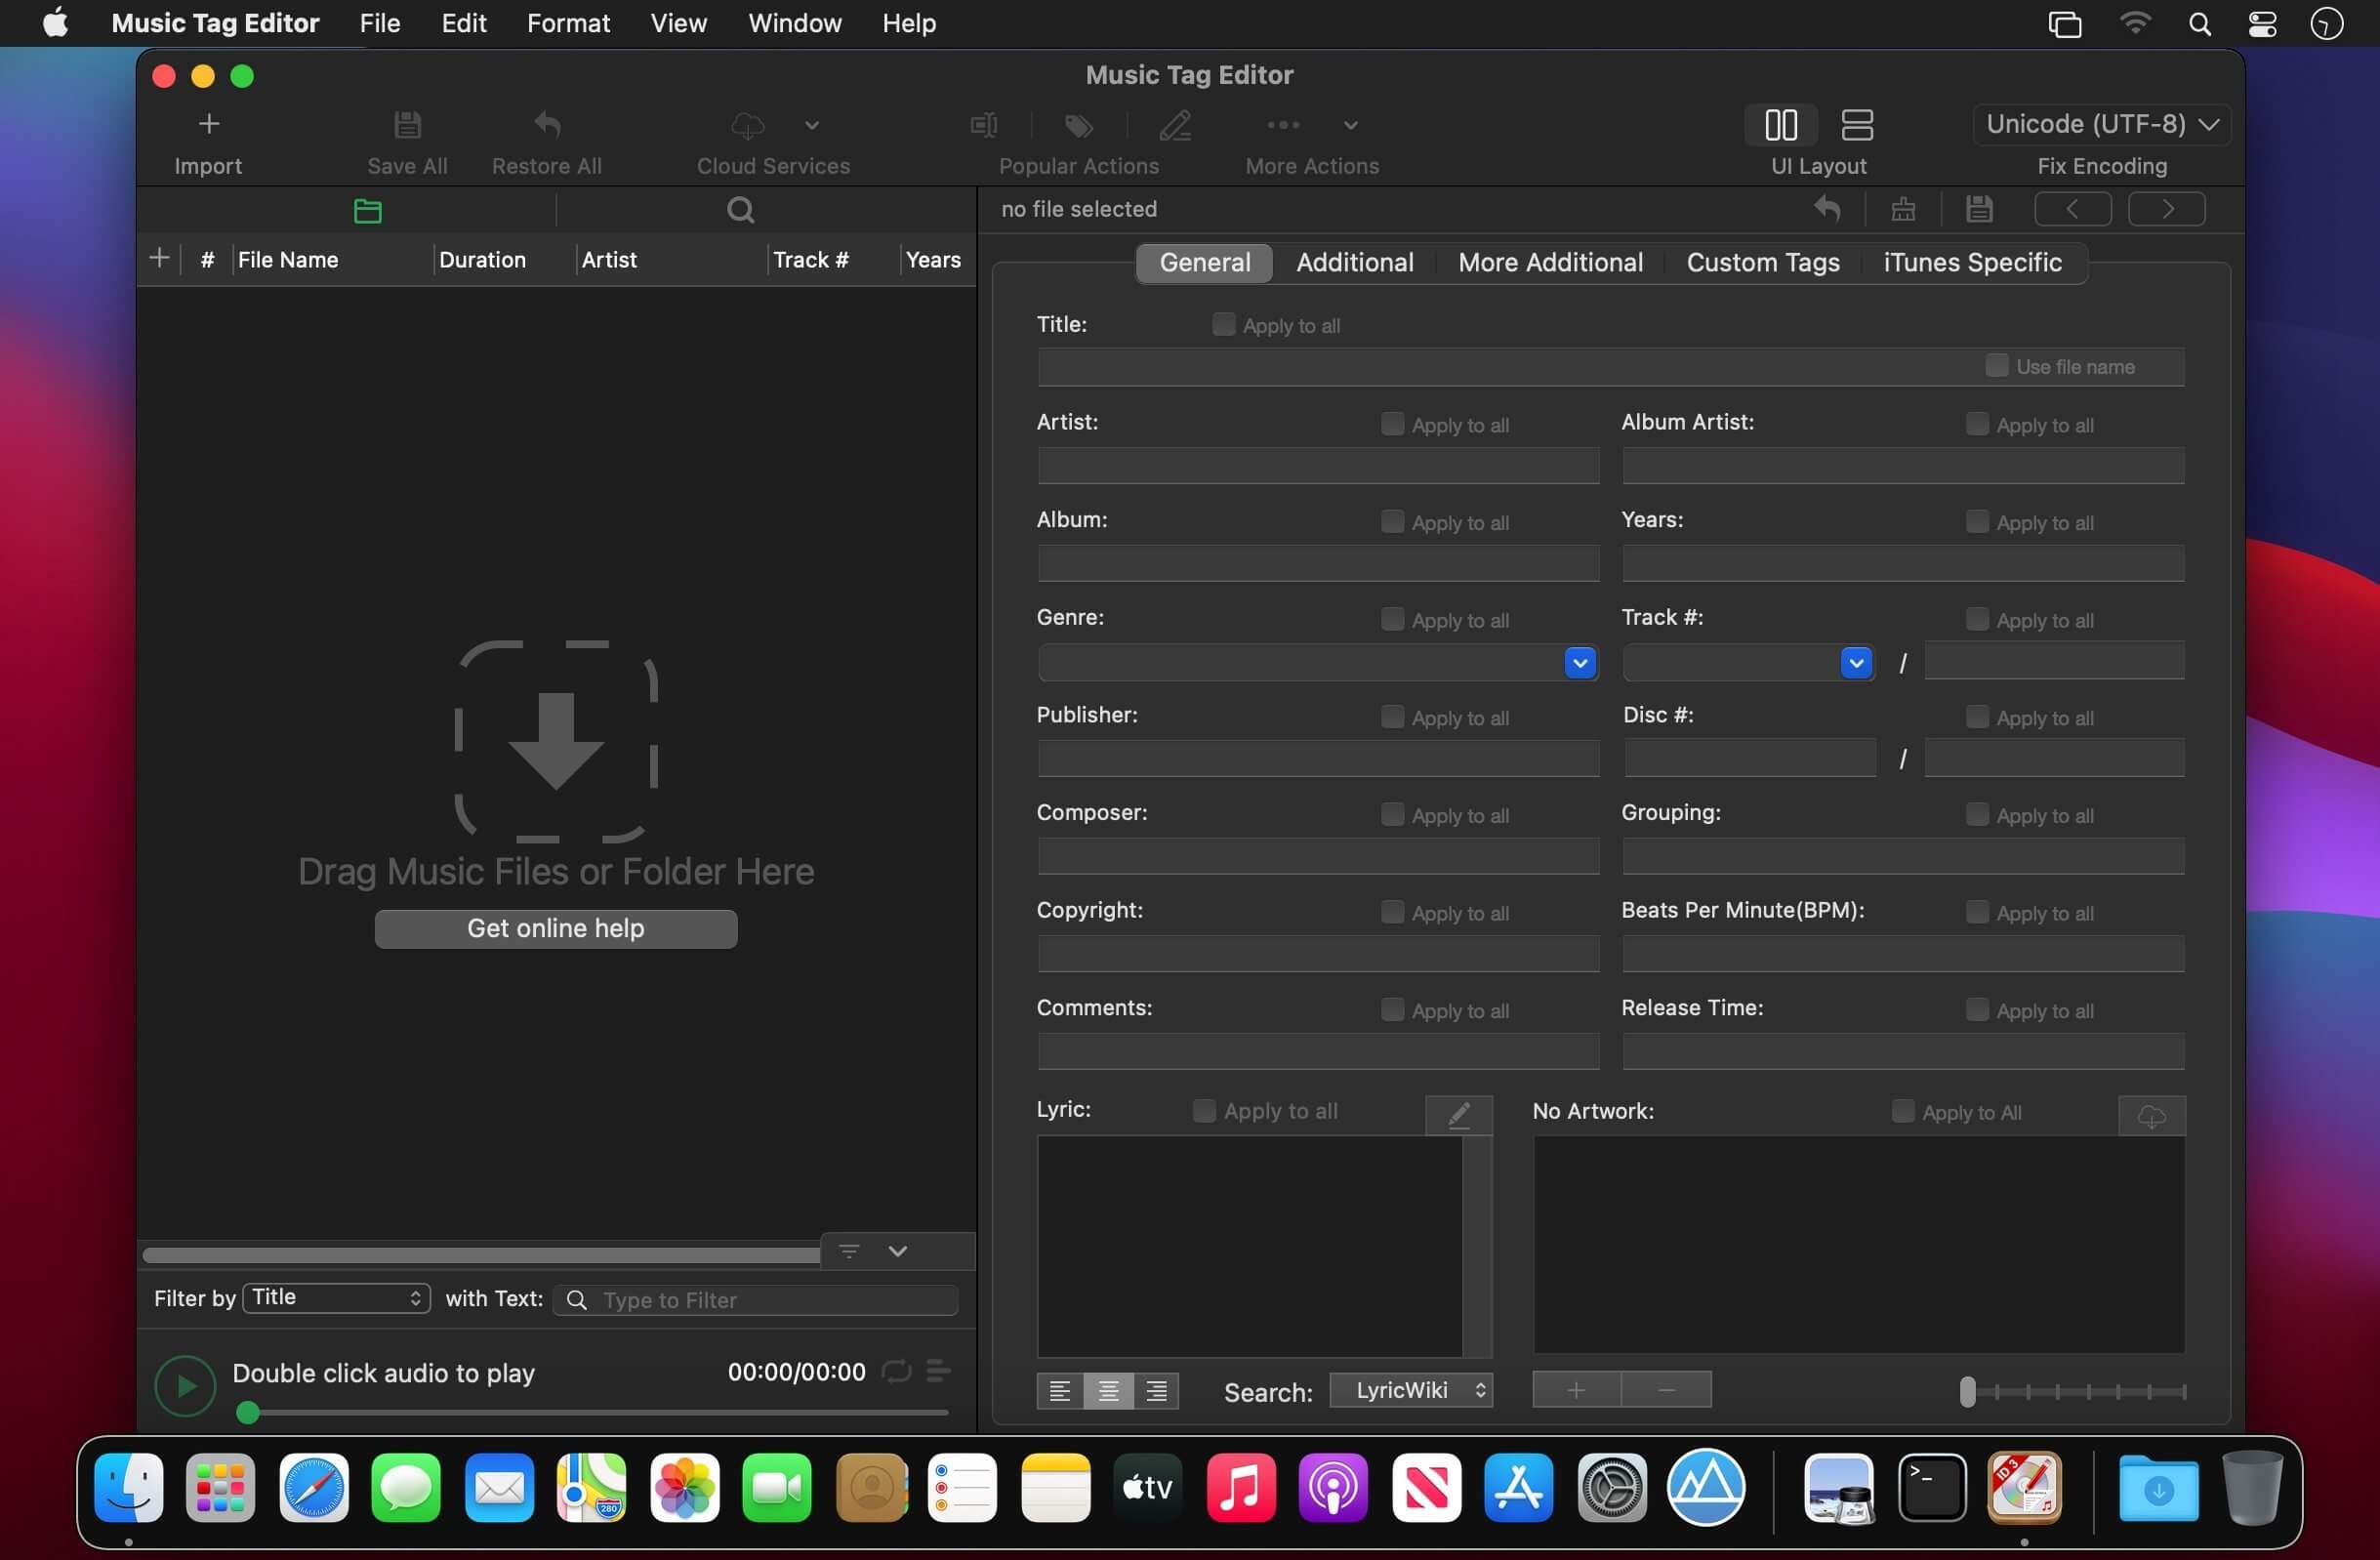The height and width of the screenshot is (1560, 2380).
Task: Select stacked rows UI layout
Action: click(1856, 125)
